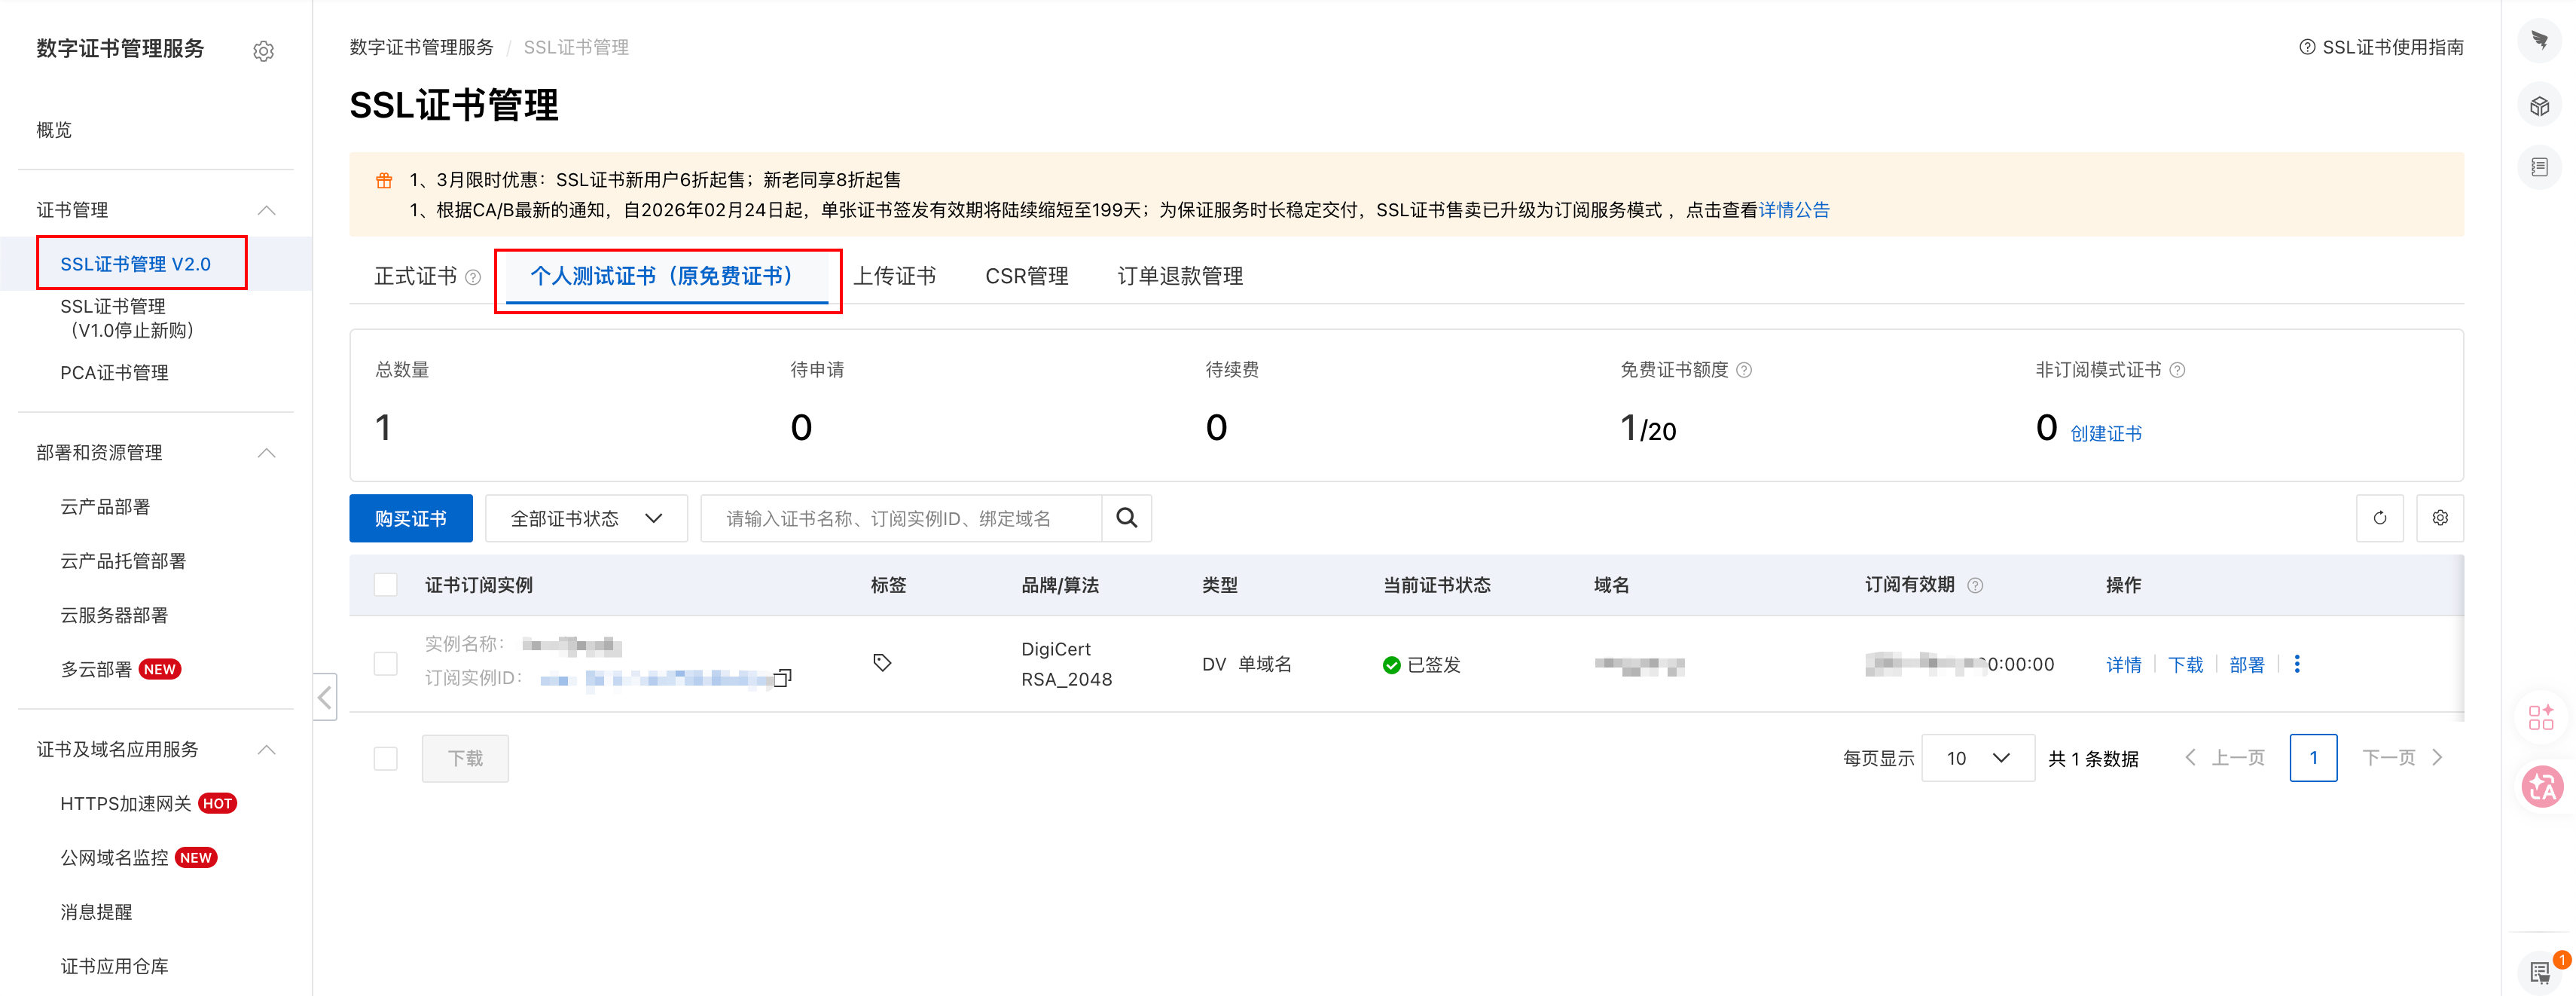Viewport: 2576px width, 996px height.
Task: Open the 全部证书状态 filter dropdown
Action: tap(586, 518)
